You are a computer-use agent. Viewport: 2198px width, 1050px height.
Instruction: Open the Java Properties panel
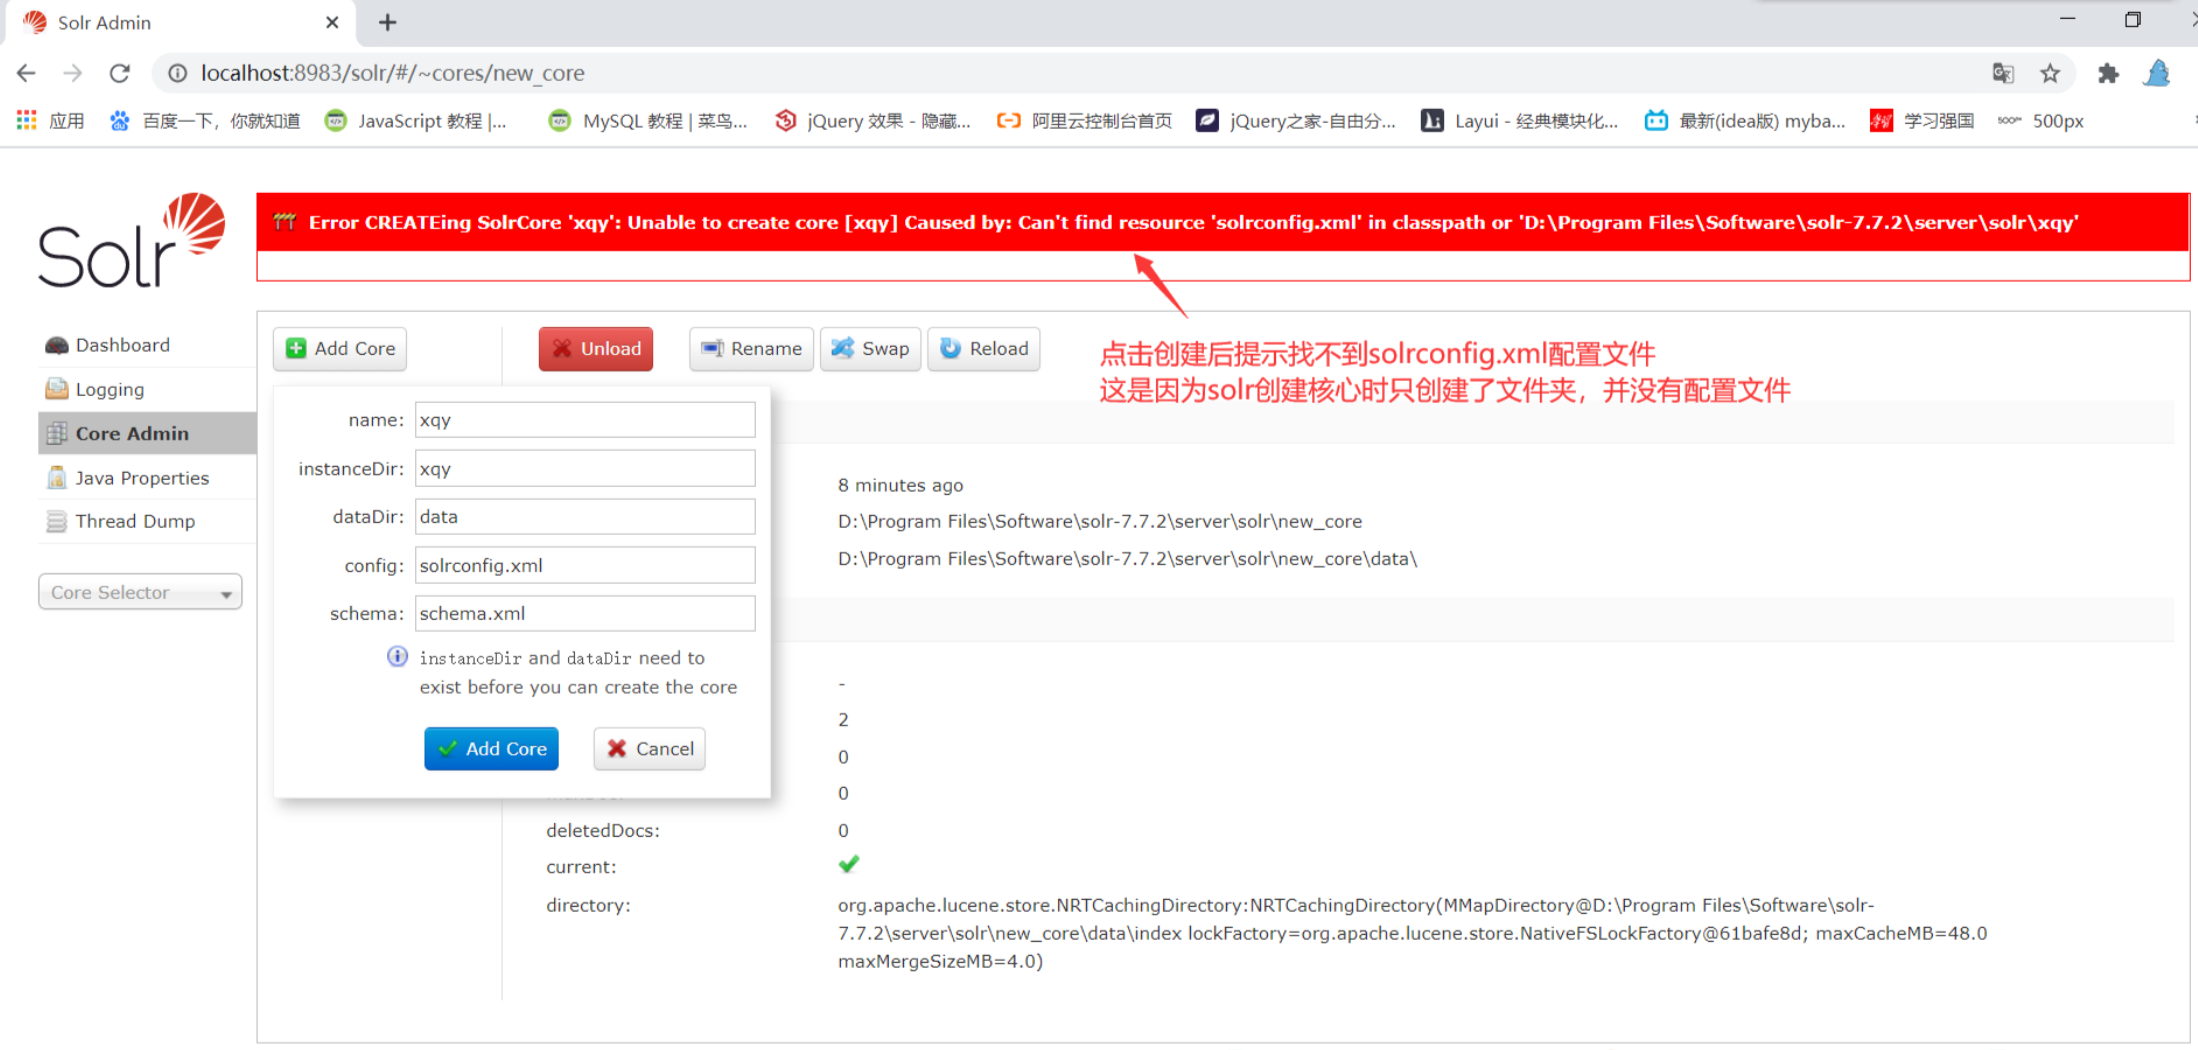141,477
